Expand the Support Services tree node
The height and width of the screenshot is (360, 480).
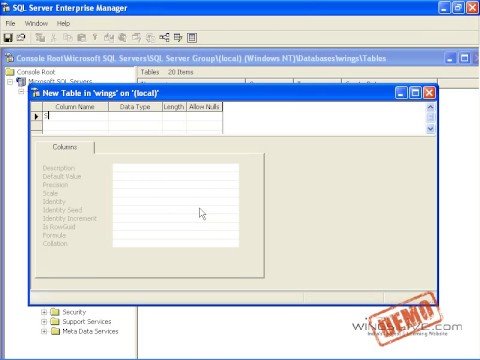click(x=44, y=322)
